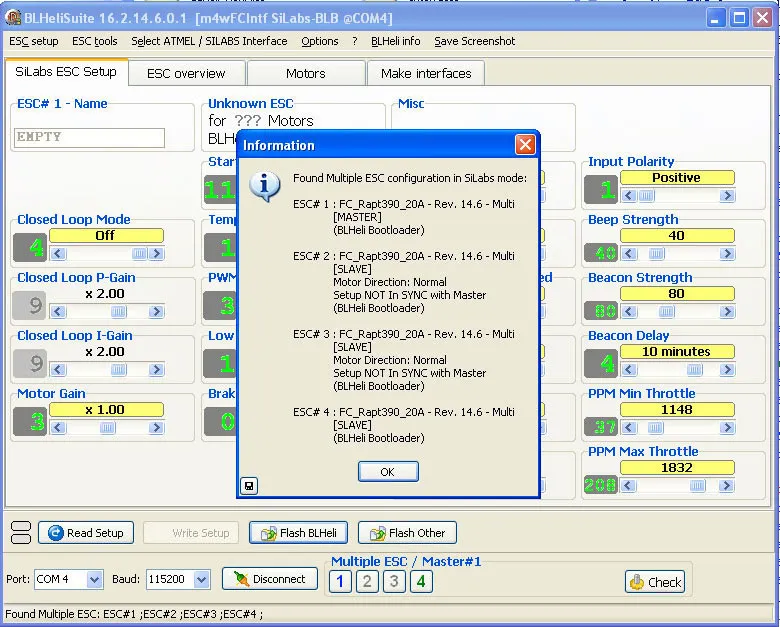
Task: Click the ESC Name input field
Action: 90,137
